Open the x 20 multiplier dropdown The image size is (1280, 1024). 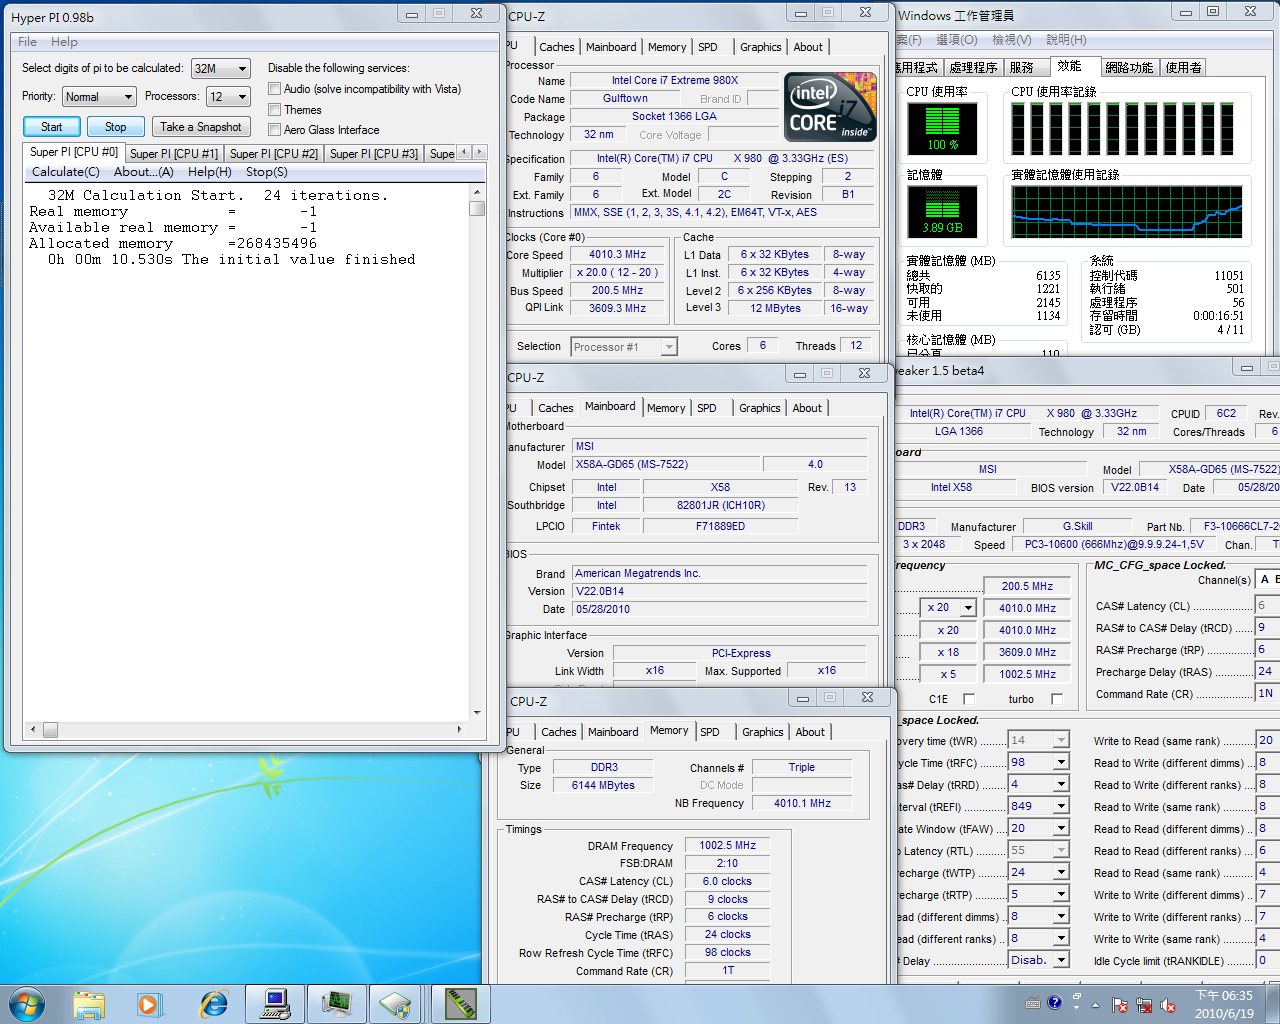point(949,608)
